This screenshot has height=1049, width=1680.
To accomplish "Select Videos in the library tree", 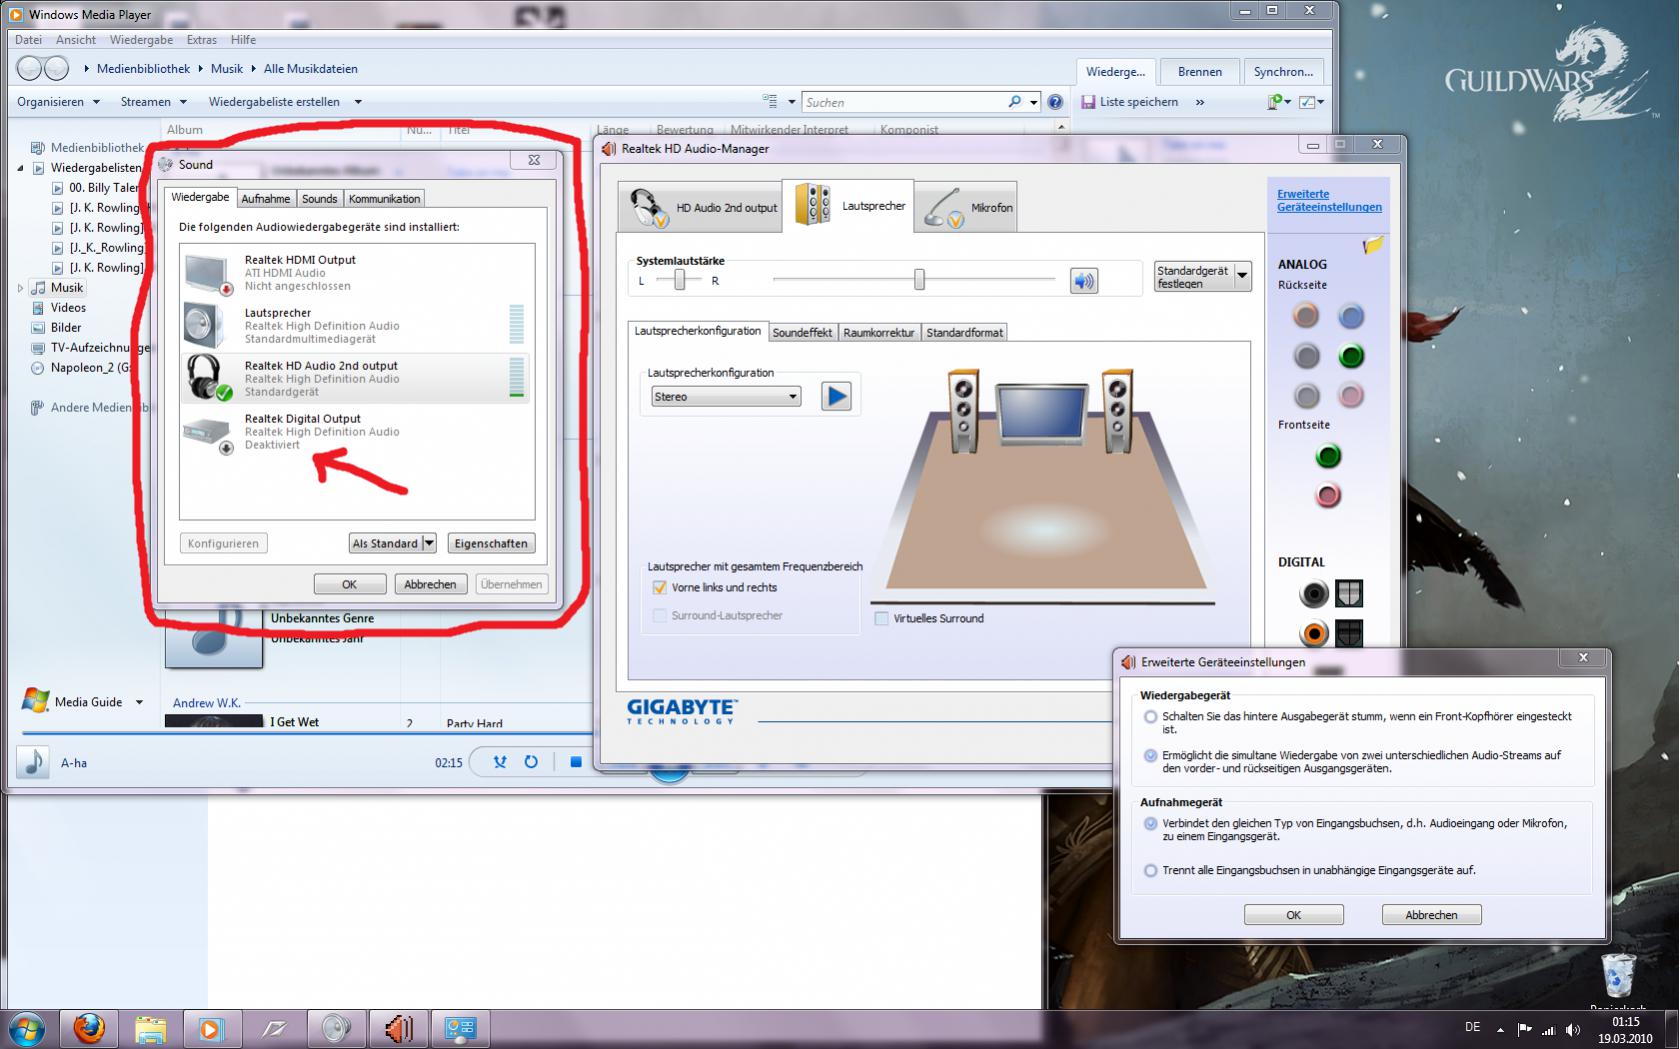I will coord(68,308).
